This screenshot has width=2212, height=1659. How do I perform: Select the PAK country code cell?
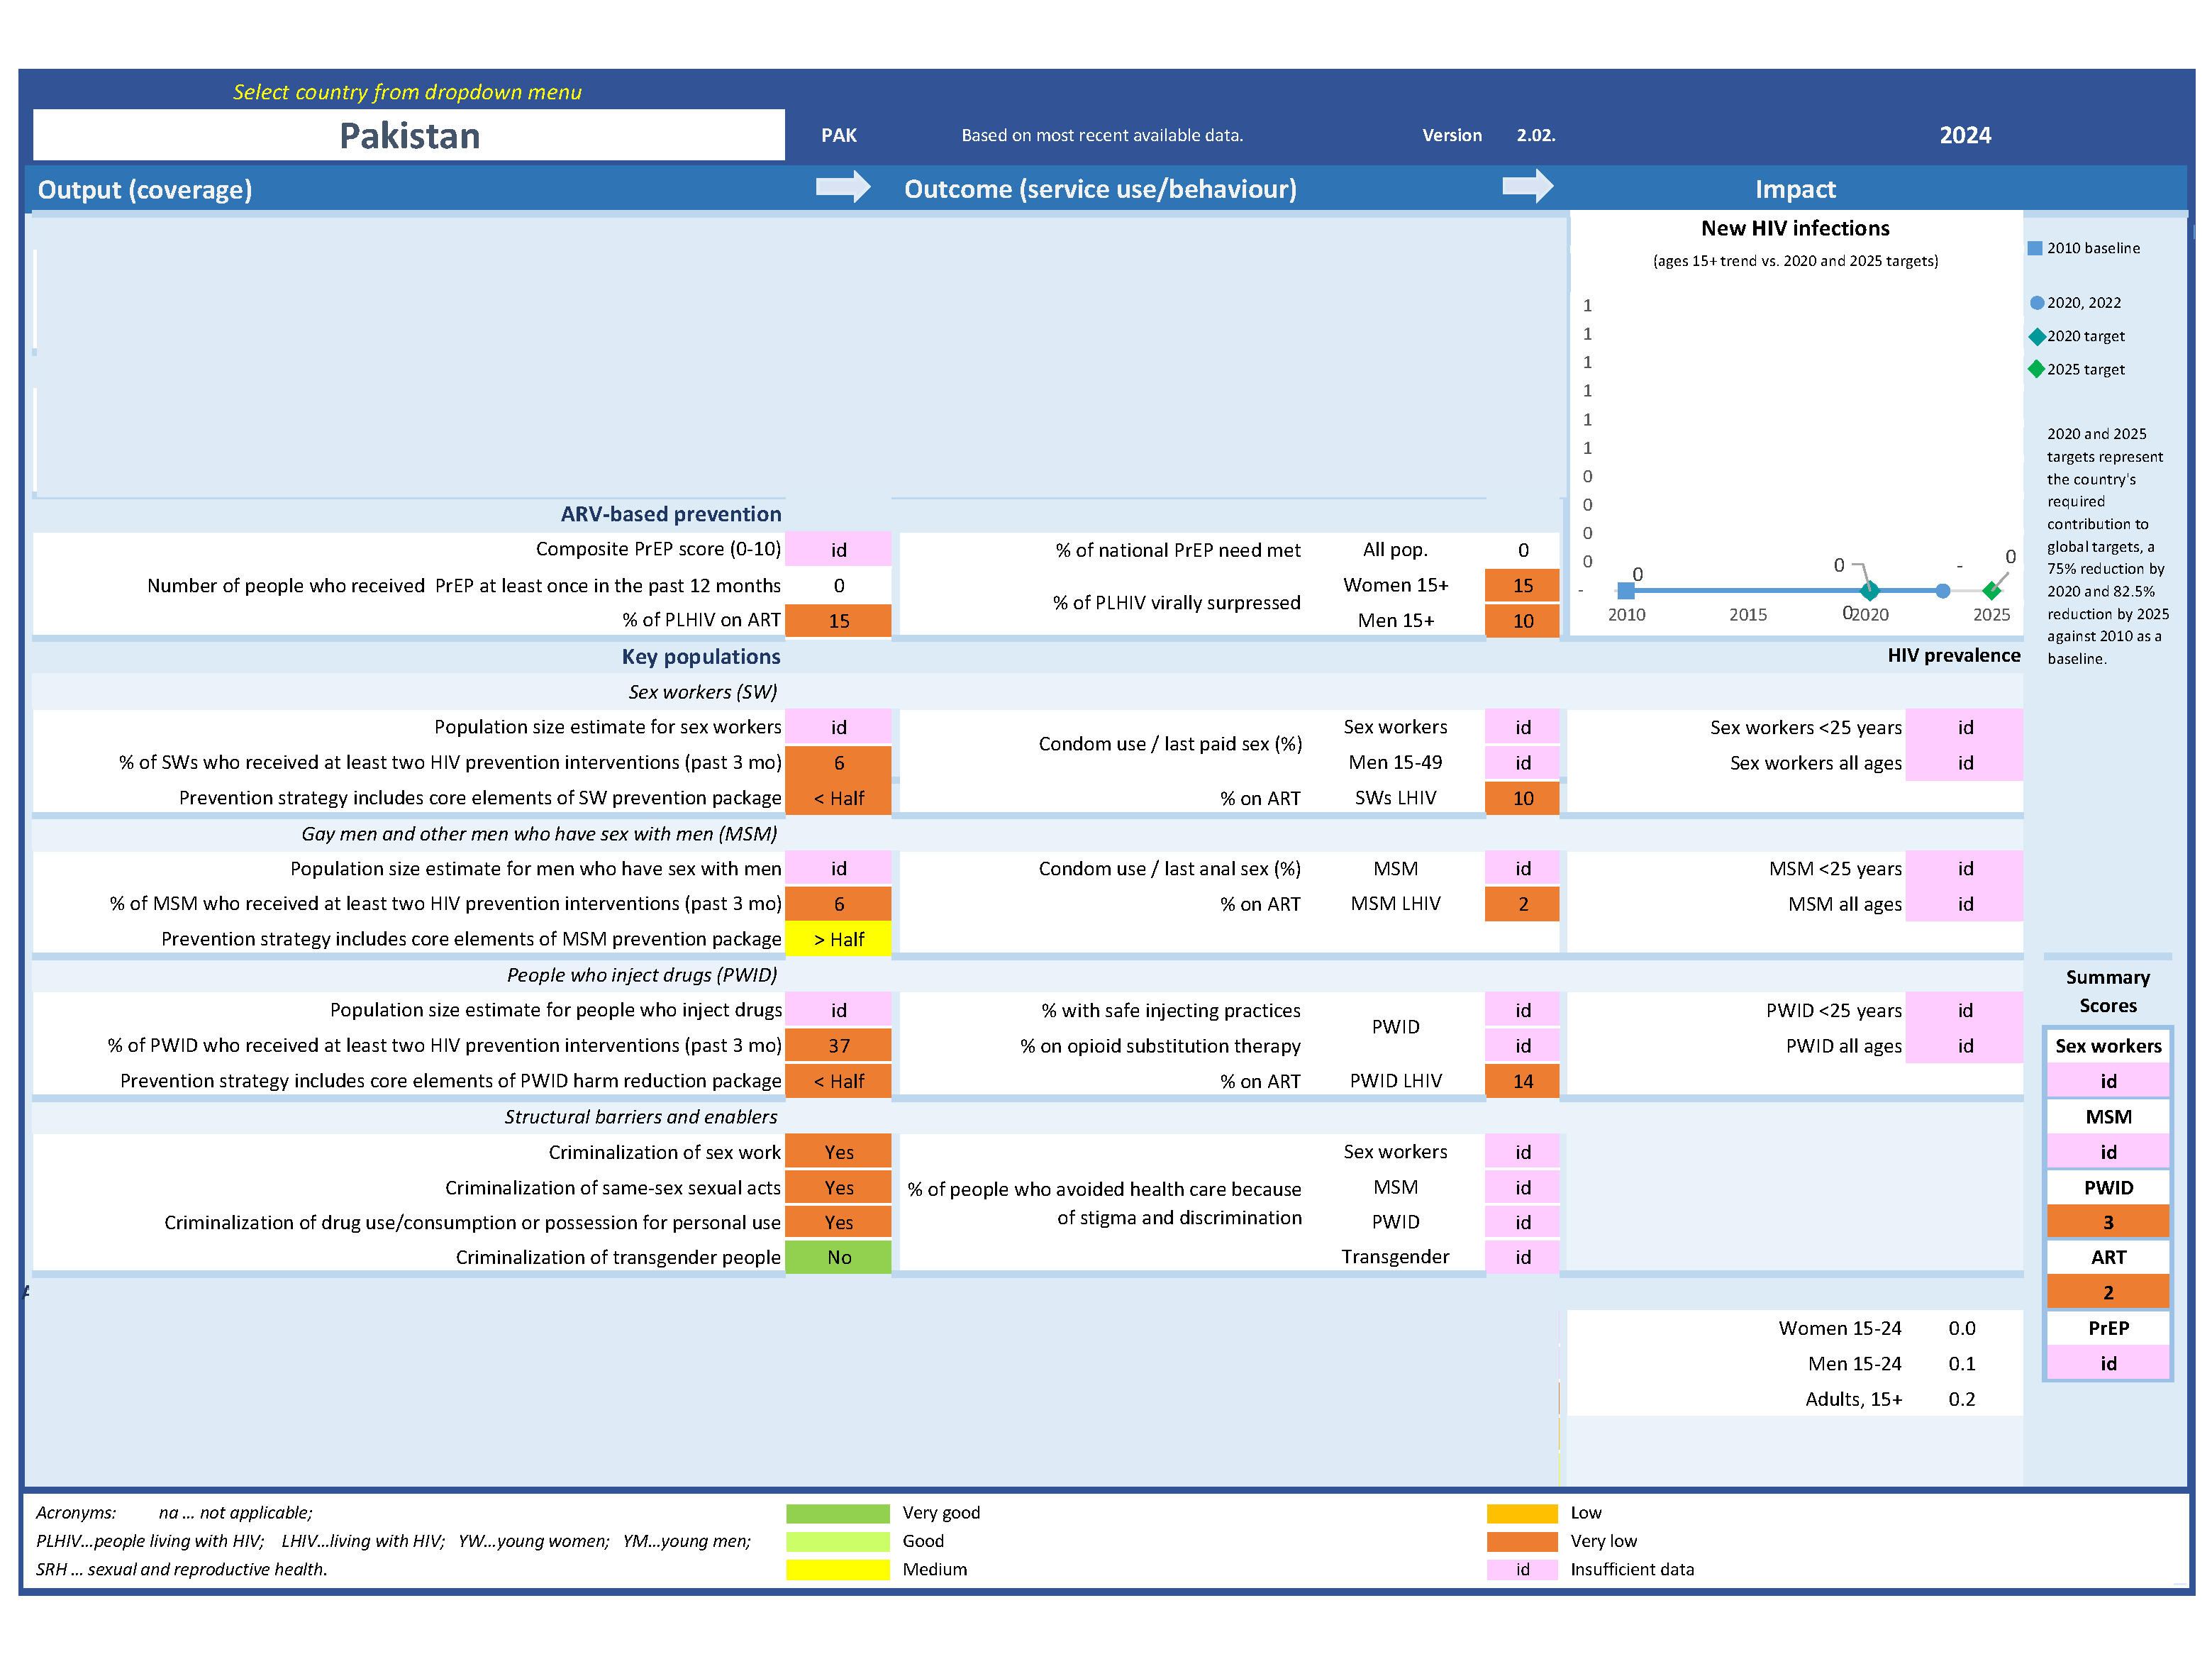pyautogui.click(x=839, y=135)
